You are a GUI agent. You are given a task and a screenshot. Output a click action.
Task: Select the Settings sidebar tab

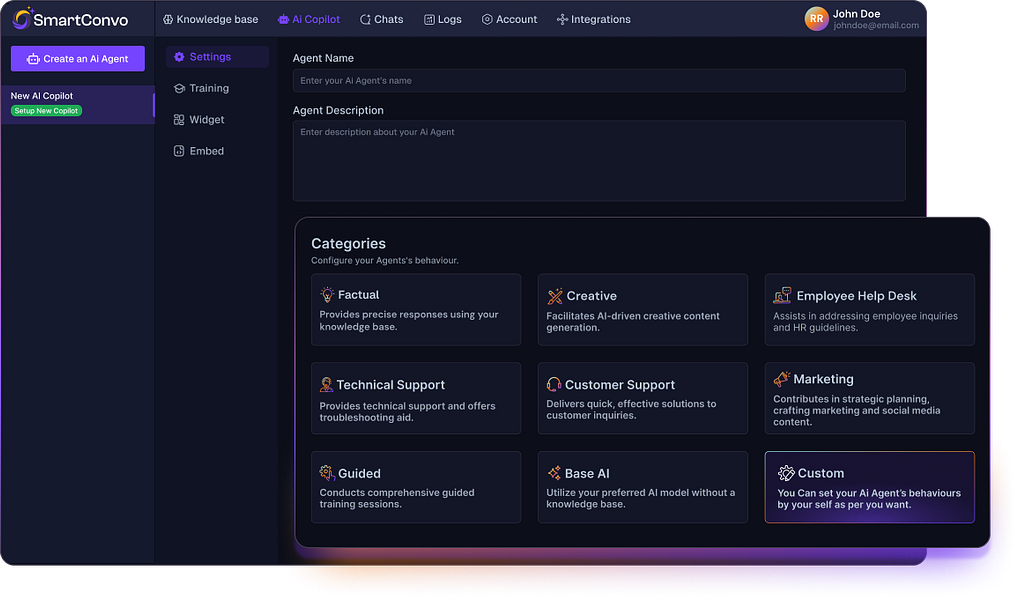point(217,57)
